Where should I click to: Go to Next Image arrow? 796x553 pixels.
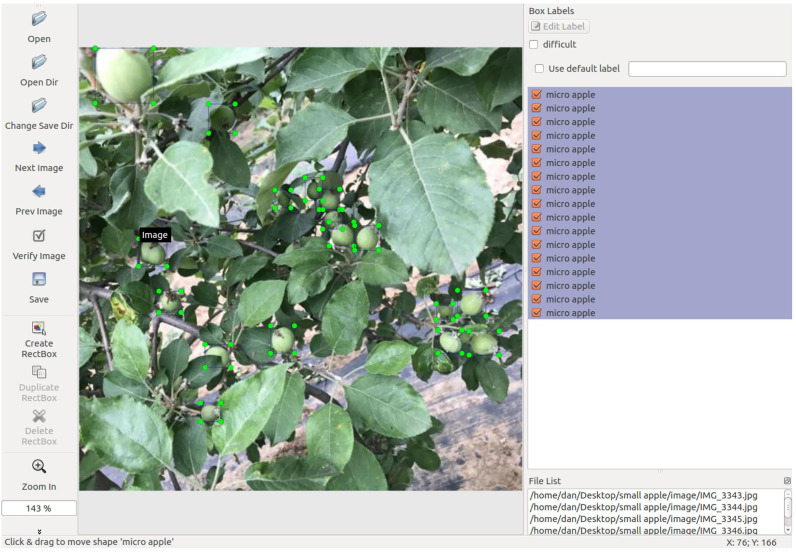tap(39, 148)
